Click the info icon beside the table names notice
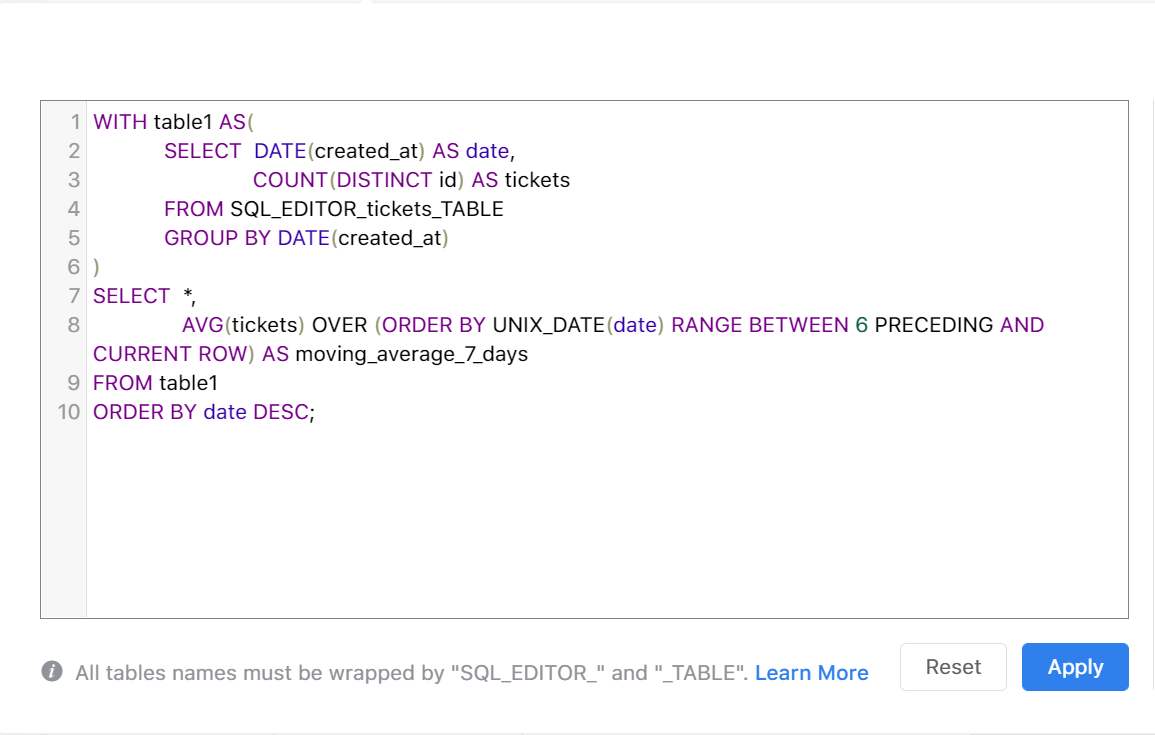Screen dimensions: 1155x735 [x=52, y=671]
